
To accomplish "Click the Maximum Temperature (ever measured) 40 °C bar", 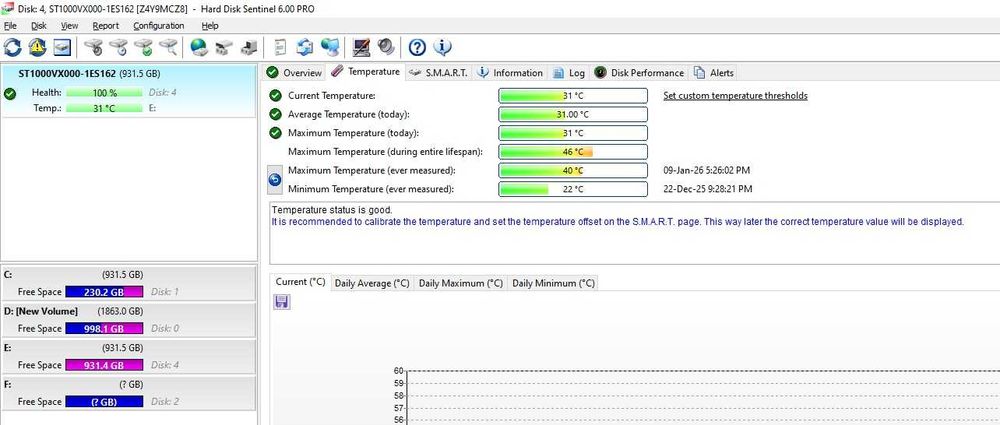I will pyautogui.click(x=573, y=170).
